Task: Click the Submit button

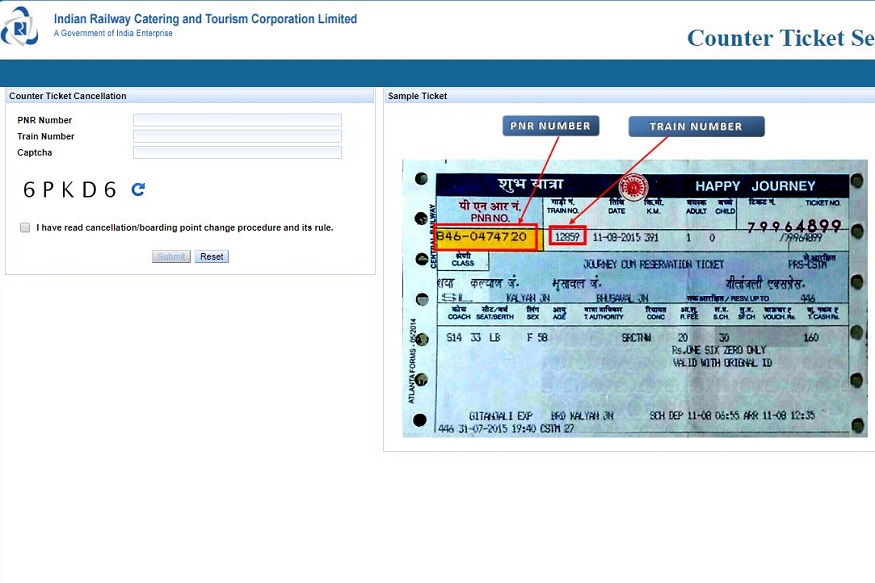Action: point(171,256)
